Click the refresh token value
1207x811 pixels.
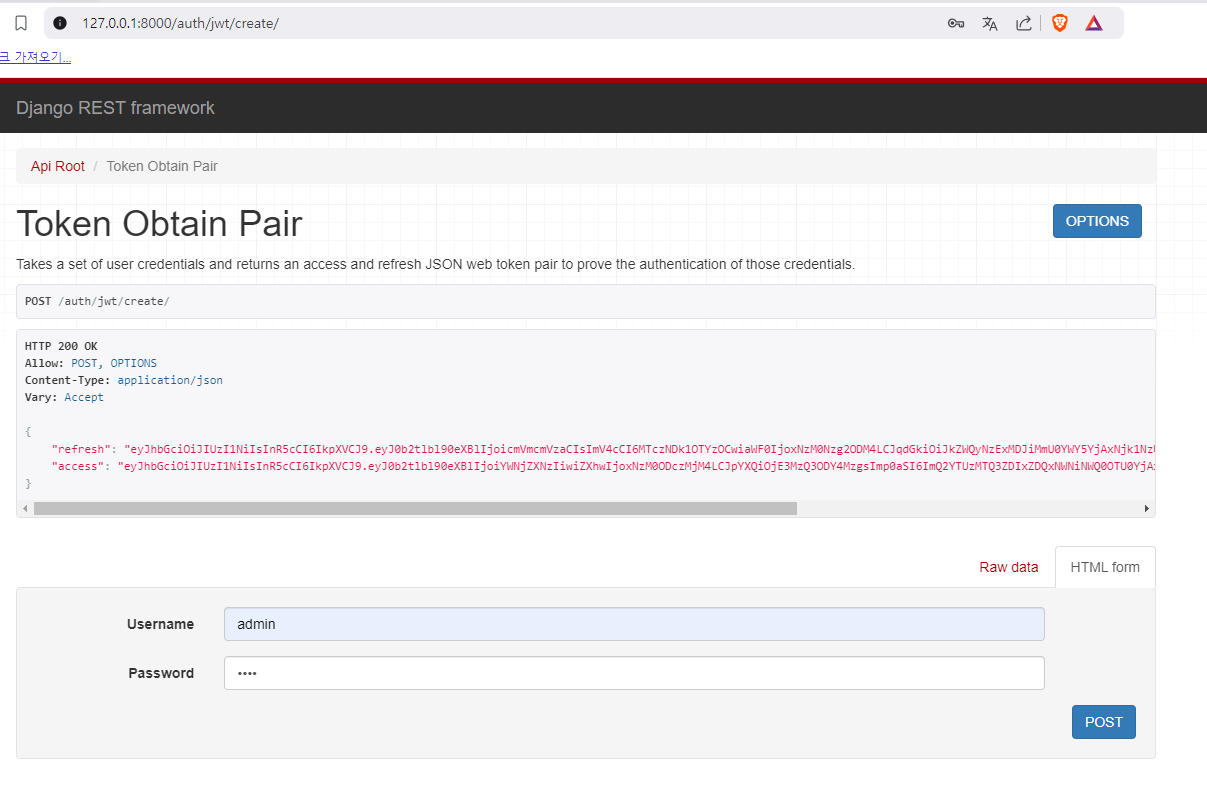click(x=640, y=448)
